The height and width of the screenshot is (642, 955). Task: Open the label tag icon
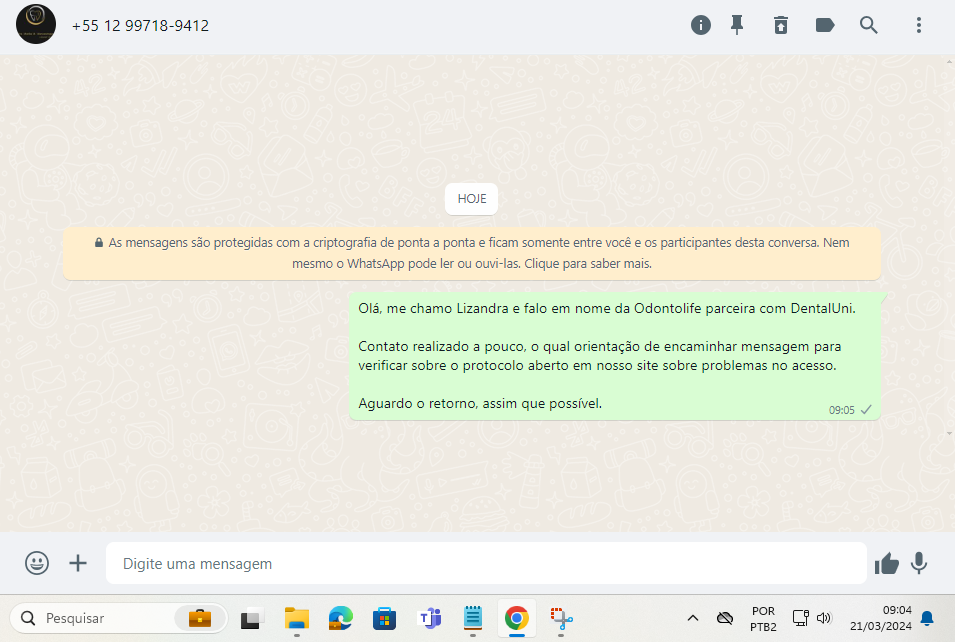(825, 25)
